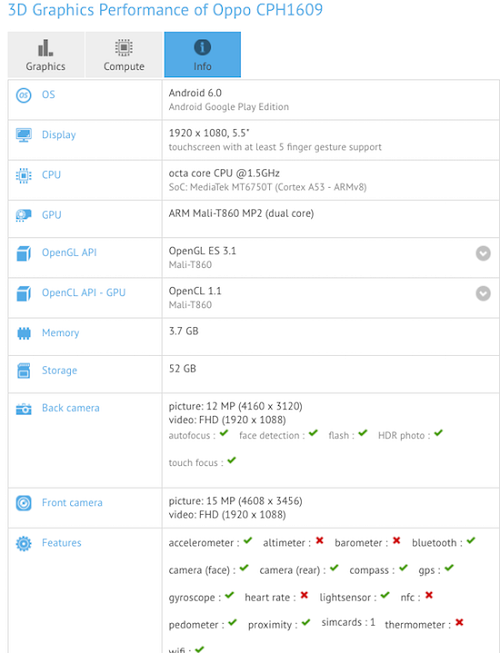Click the Memory module icon

click(24, 333)
